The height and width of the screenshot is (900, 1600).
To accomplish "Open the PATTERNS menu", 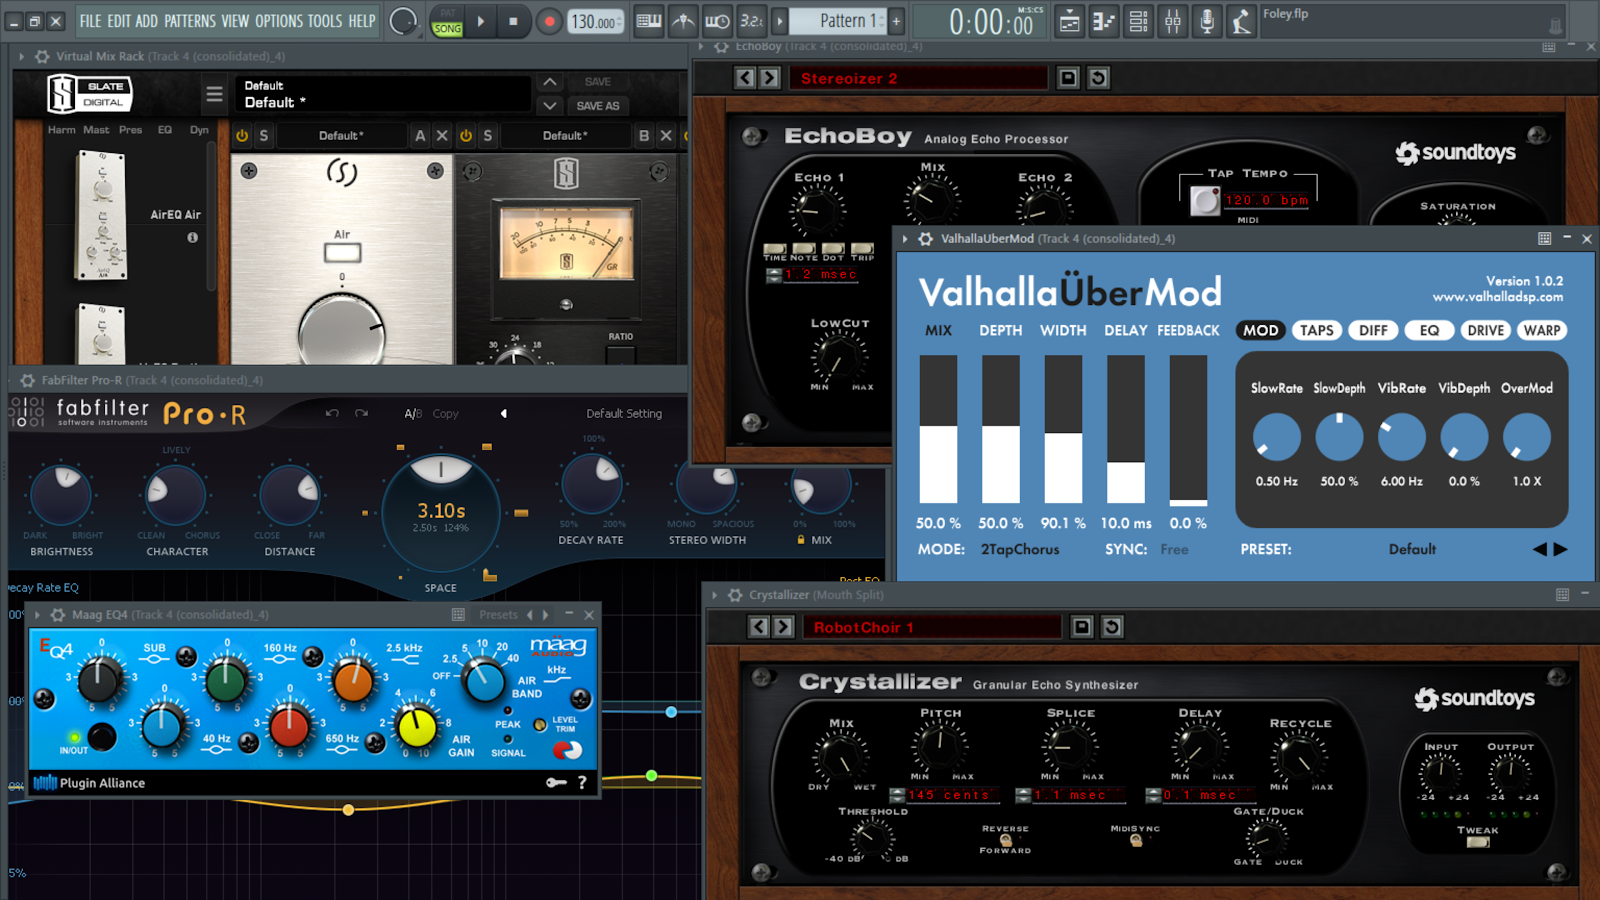I will 190,21.
